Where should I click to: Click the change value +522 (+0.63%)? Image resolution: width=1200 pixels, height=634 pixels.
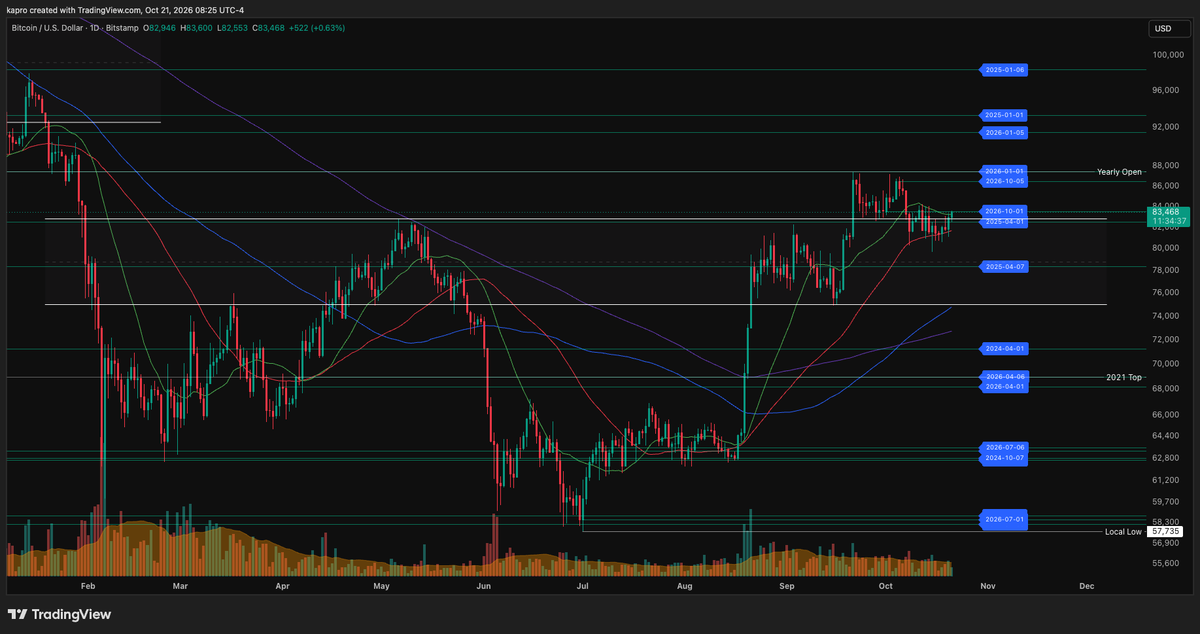319,28
